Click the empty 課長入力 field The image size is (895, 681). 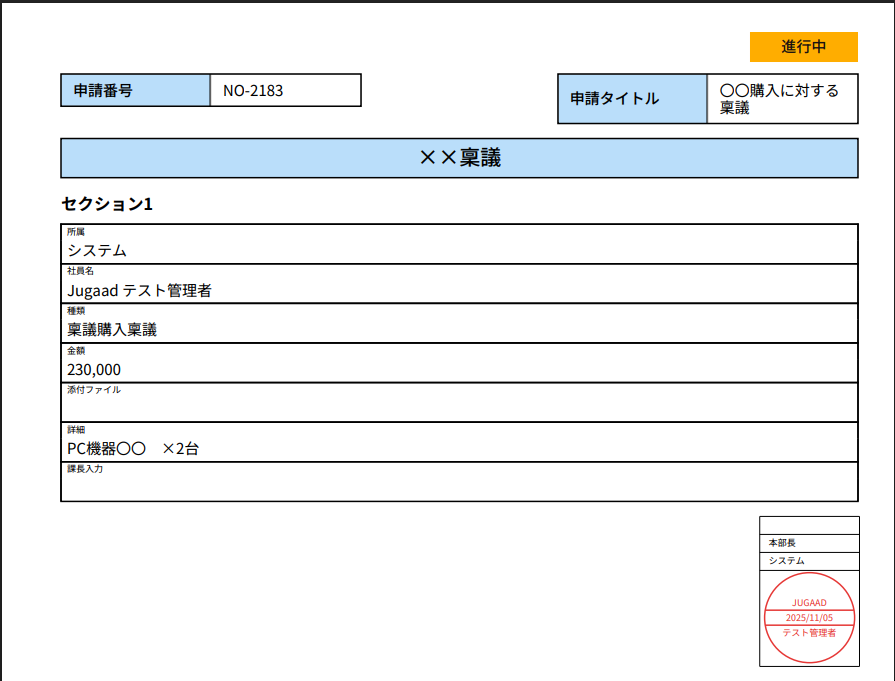(459, 482)
